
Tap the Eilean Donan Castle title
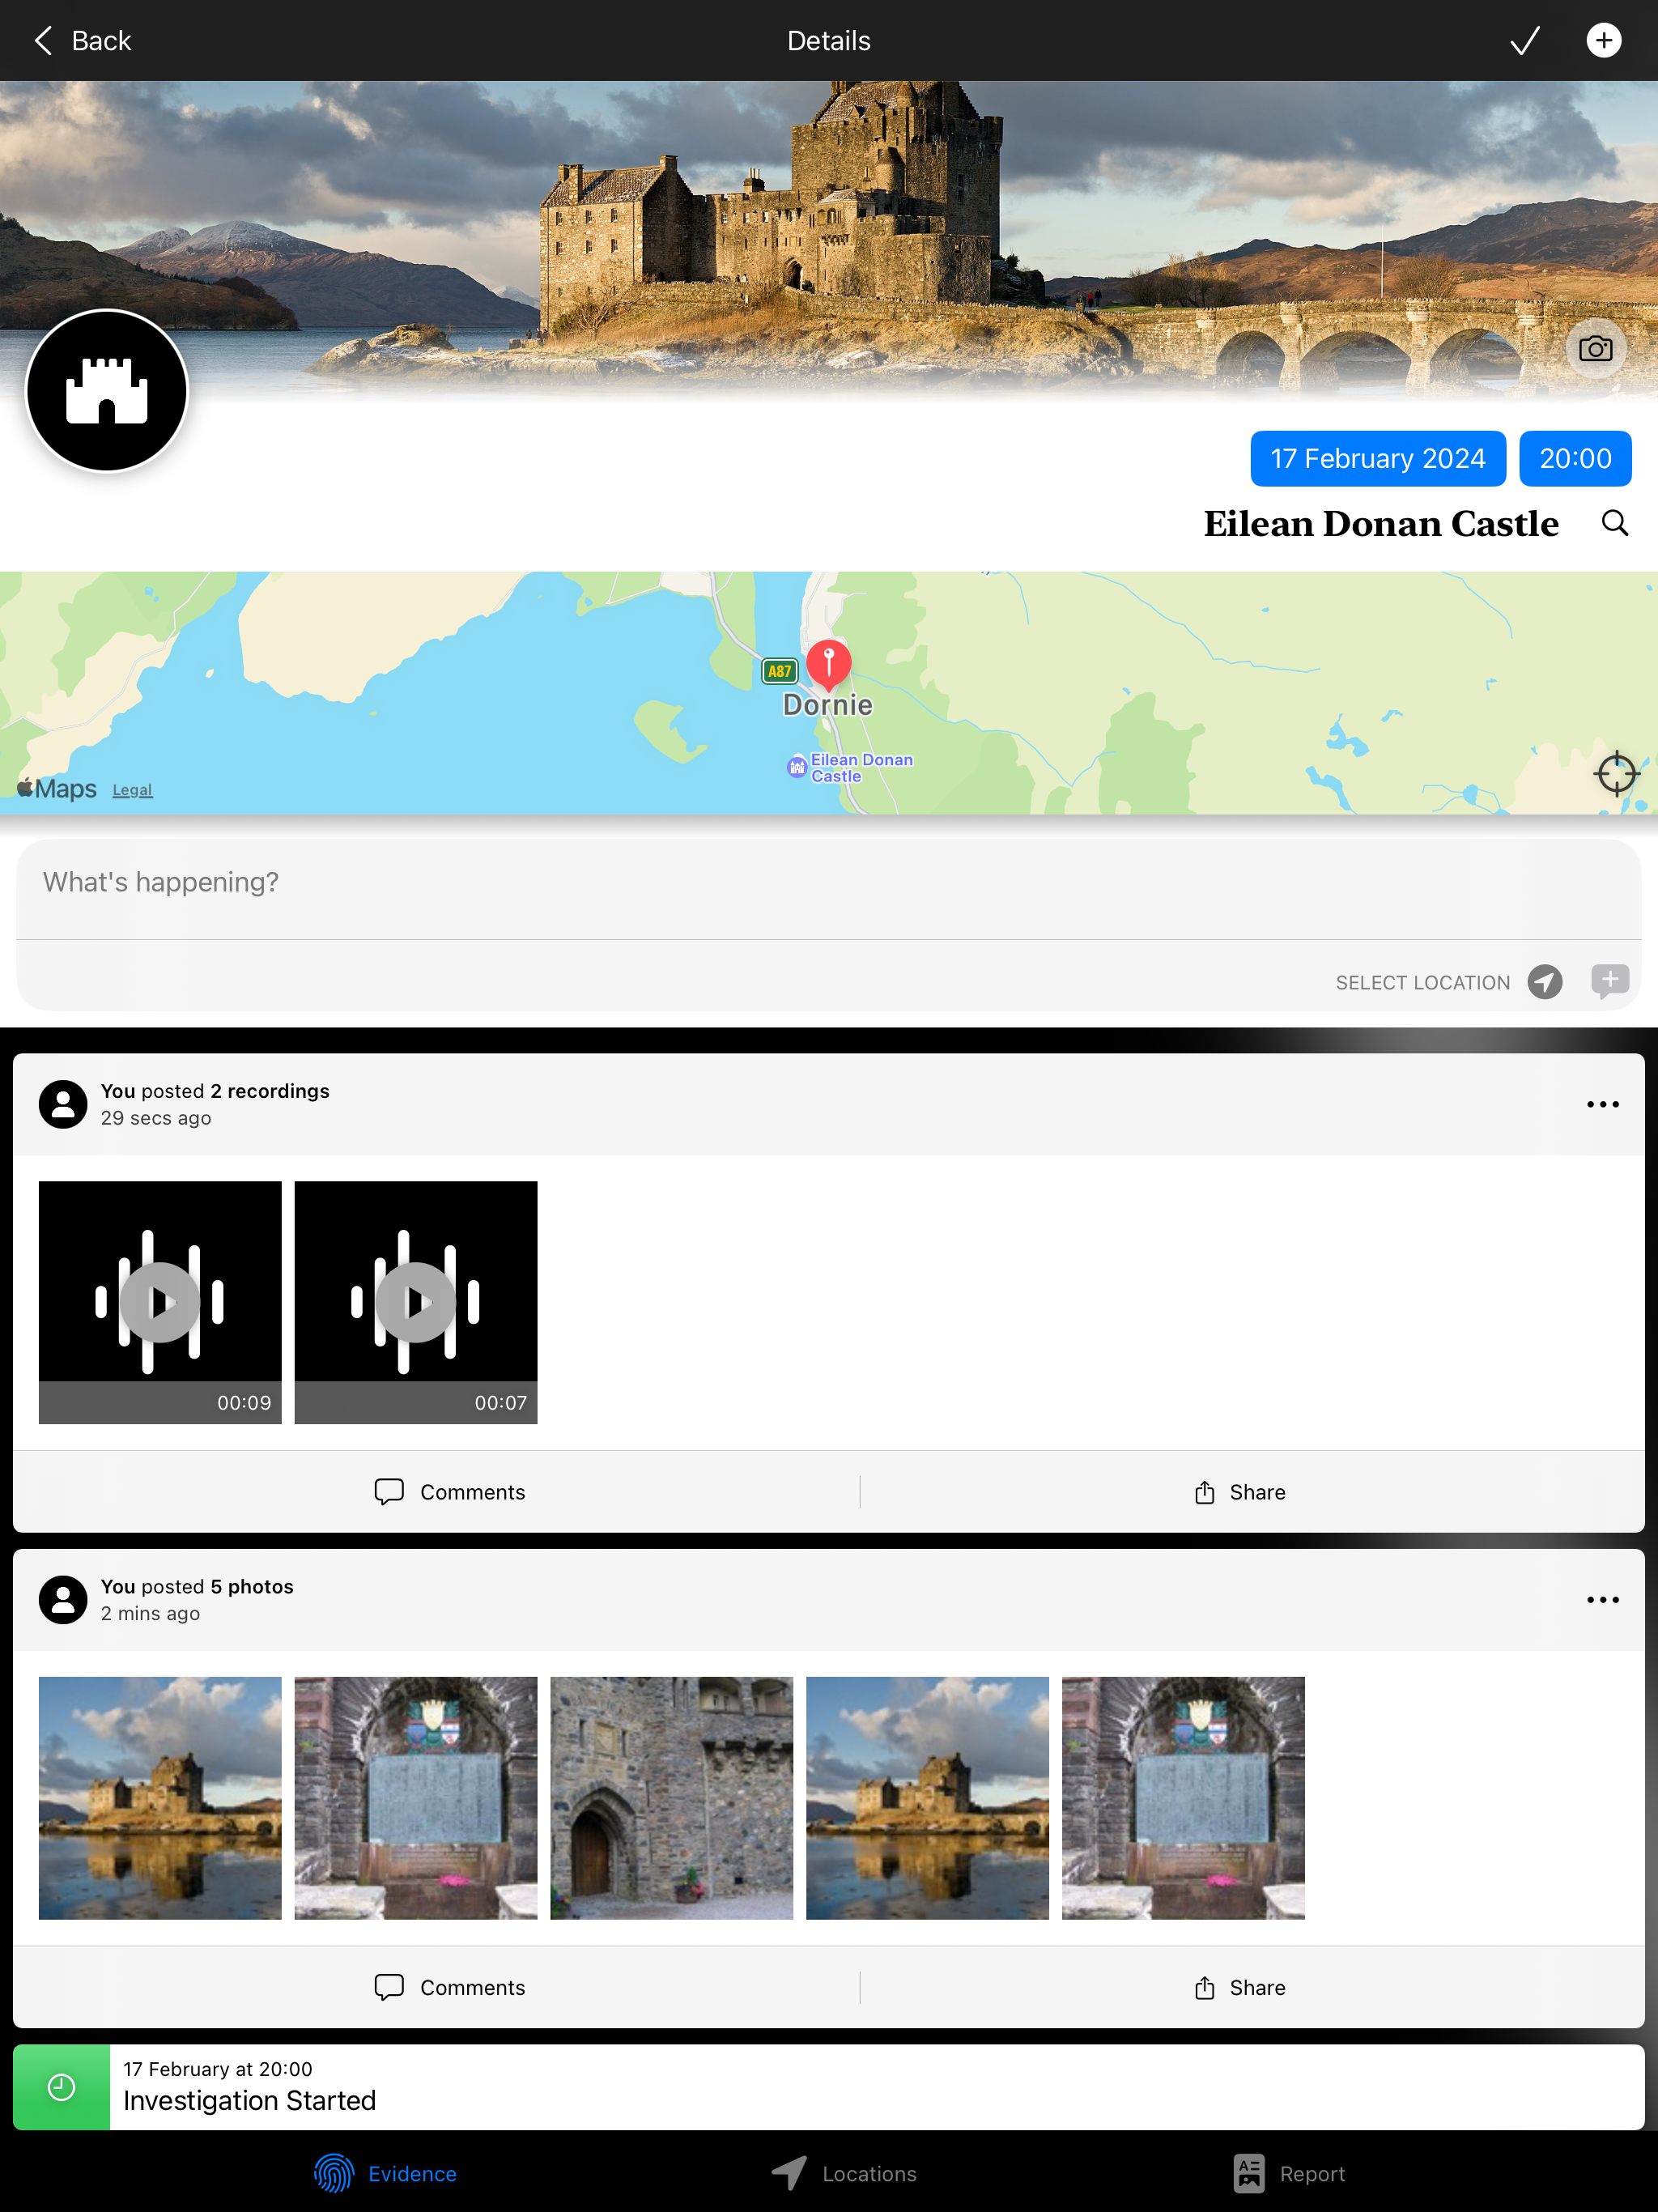[x=1380, y=524]
